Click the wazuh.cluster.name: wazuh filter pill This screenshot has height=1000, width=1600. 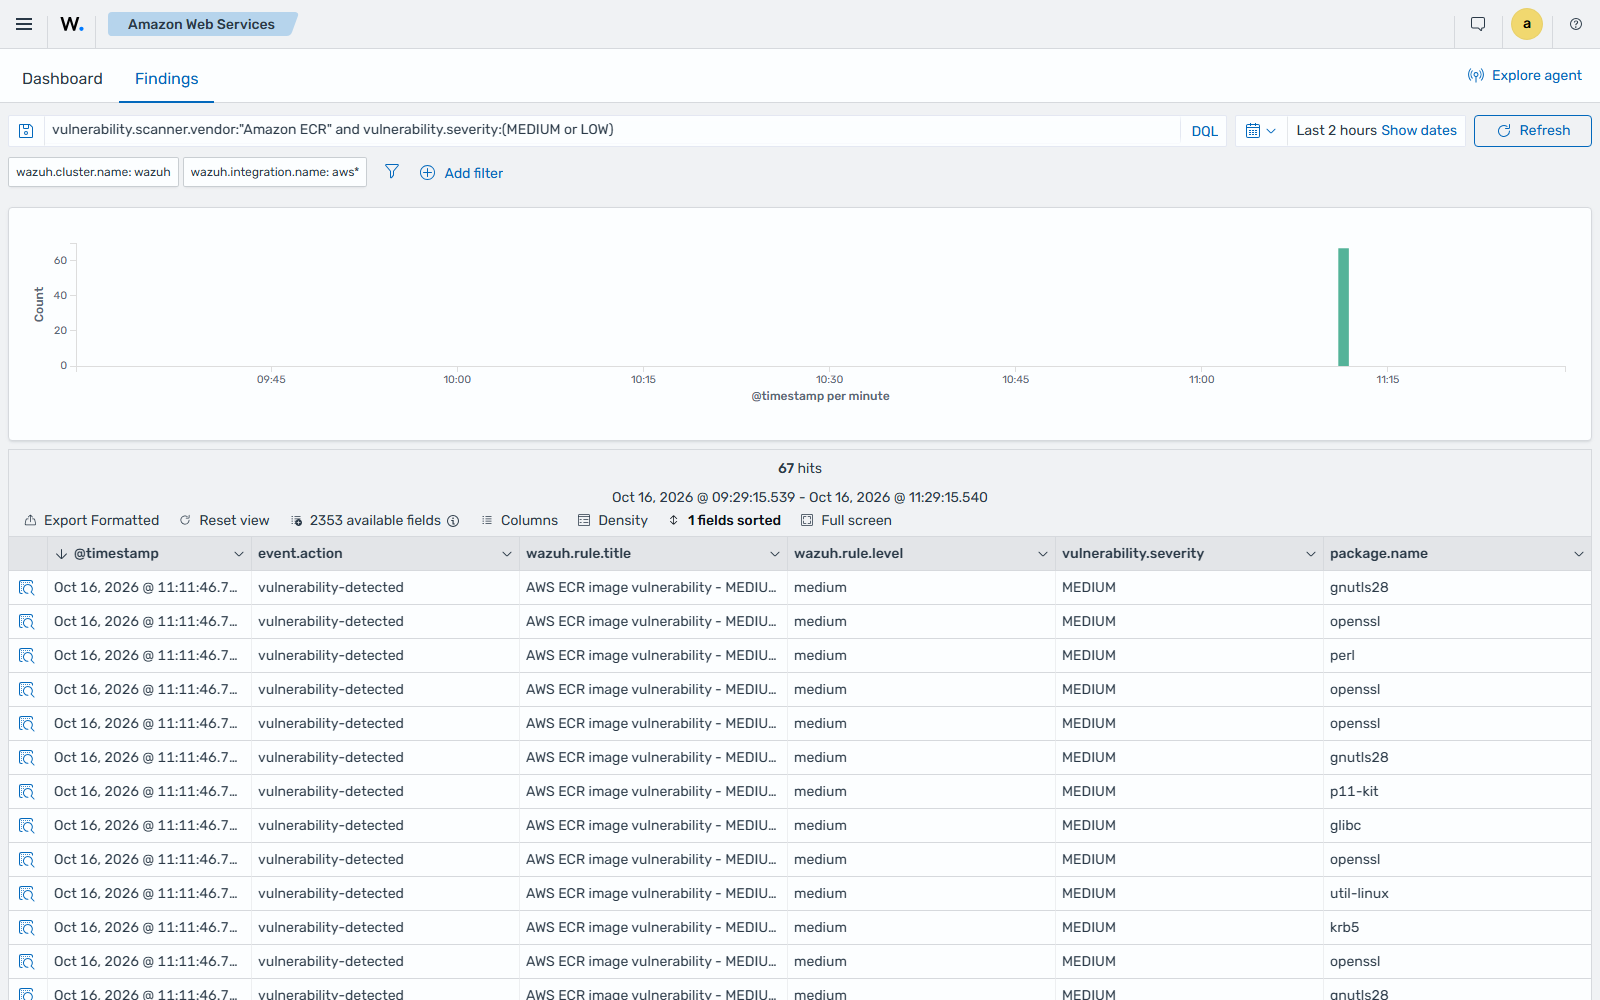click(x=94, y=172)
